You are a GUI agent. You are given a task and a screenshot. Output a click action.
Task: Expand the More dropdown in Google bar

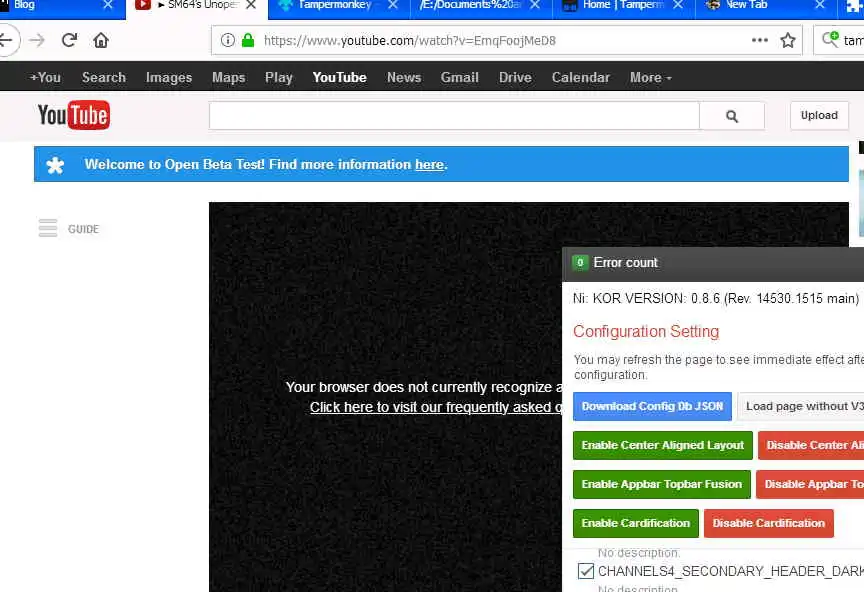(x=651, y=78)
